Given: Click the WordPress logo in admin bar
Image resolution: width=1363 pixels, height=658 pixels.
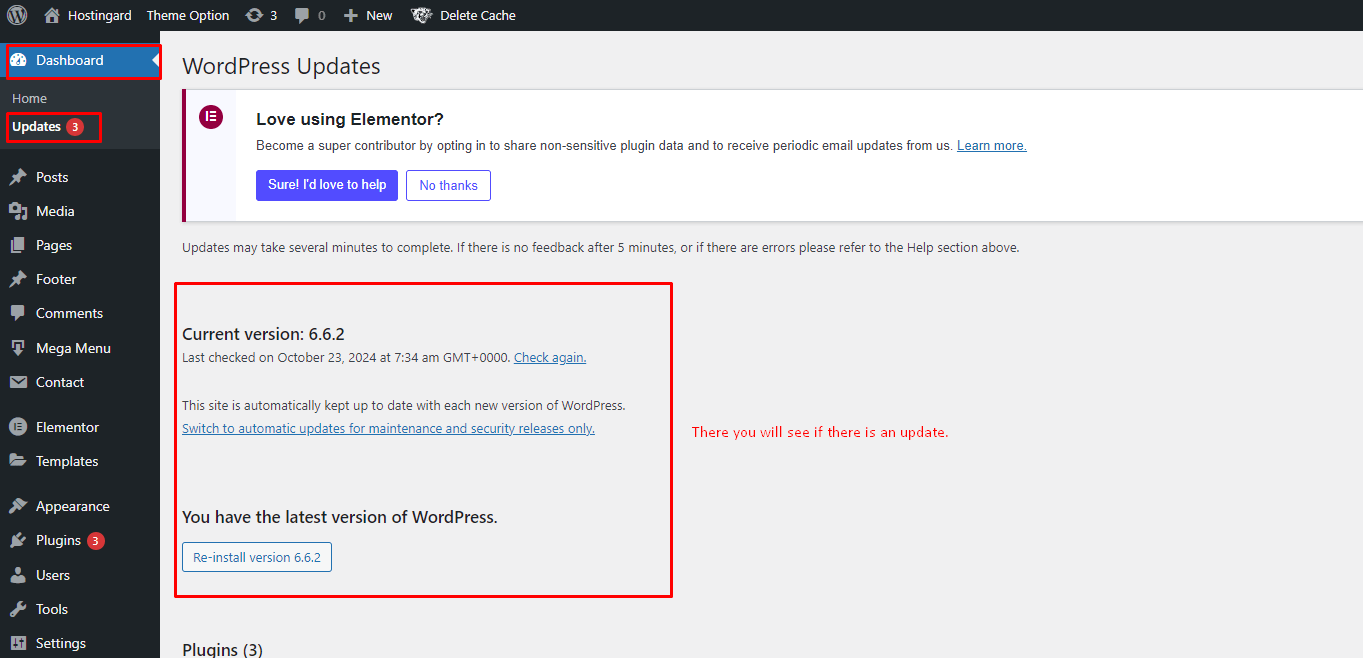Looking at the screenshot, I should tap(17, 15).
